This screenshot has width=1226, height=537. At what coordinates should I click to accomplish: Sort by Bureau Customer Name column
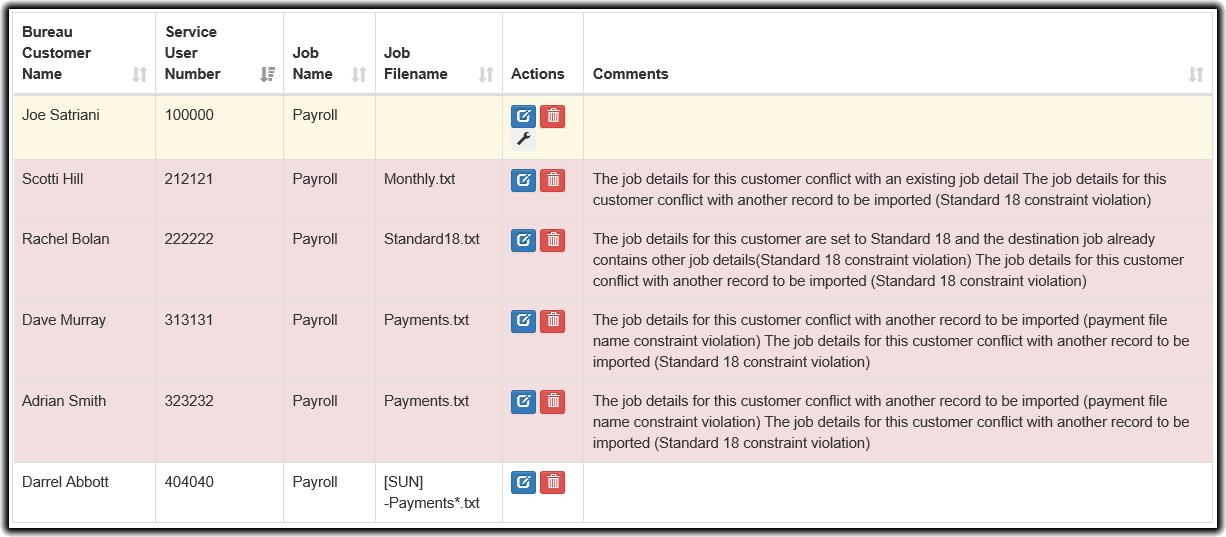tap(139, 74)
